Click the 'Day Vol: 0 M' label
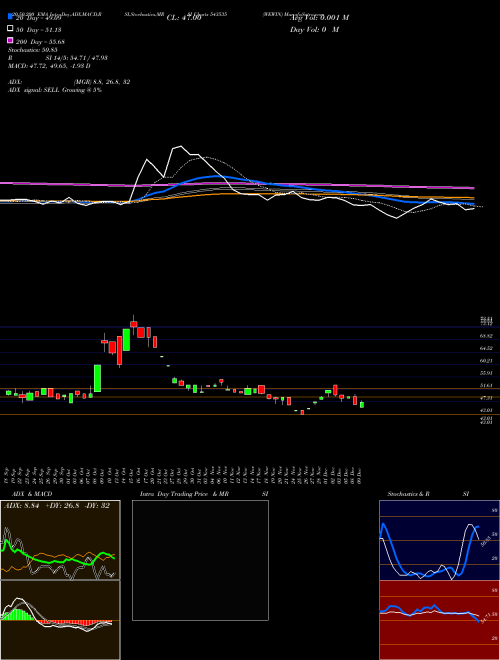Viewport: 500px width, 660px height. coord(314,29)
